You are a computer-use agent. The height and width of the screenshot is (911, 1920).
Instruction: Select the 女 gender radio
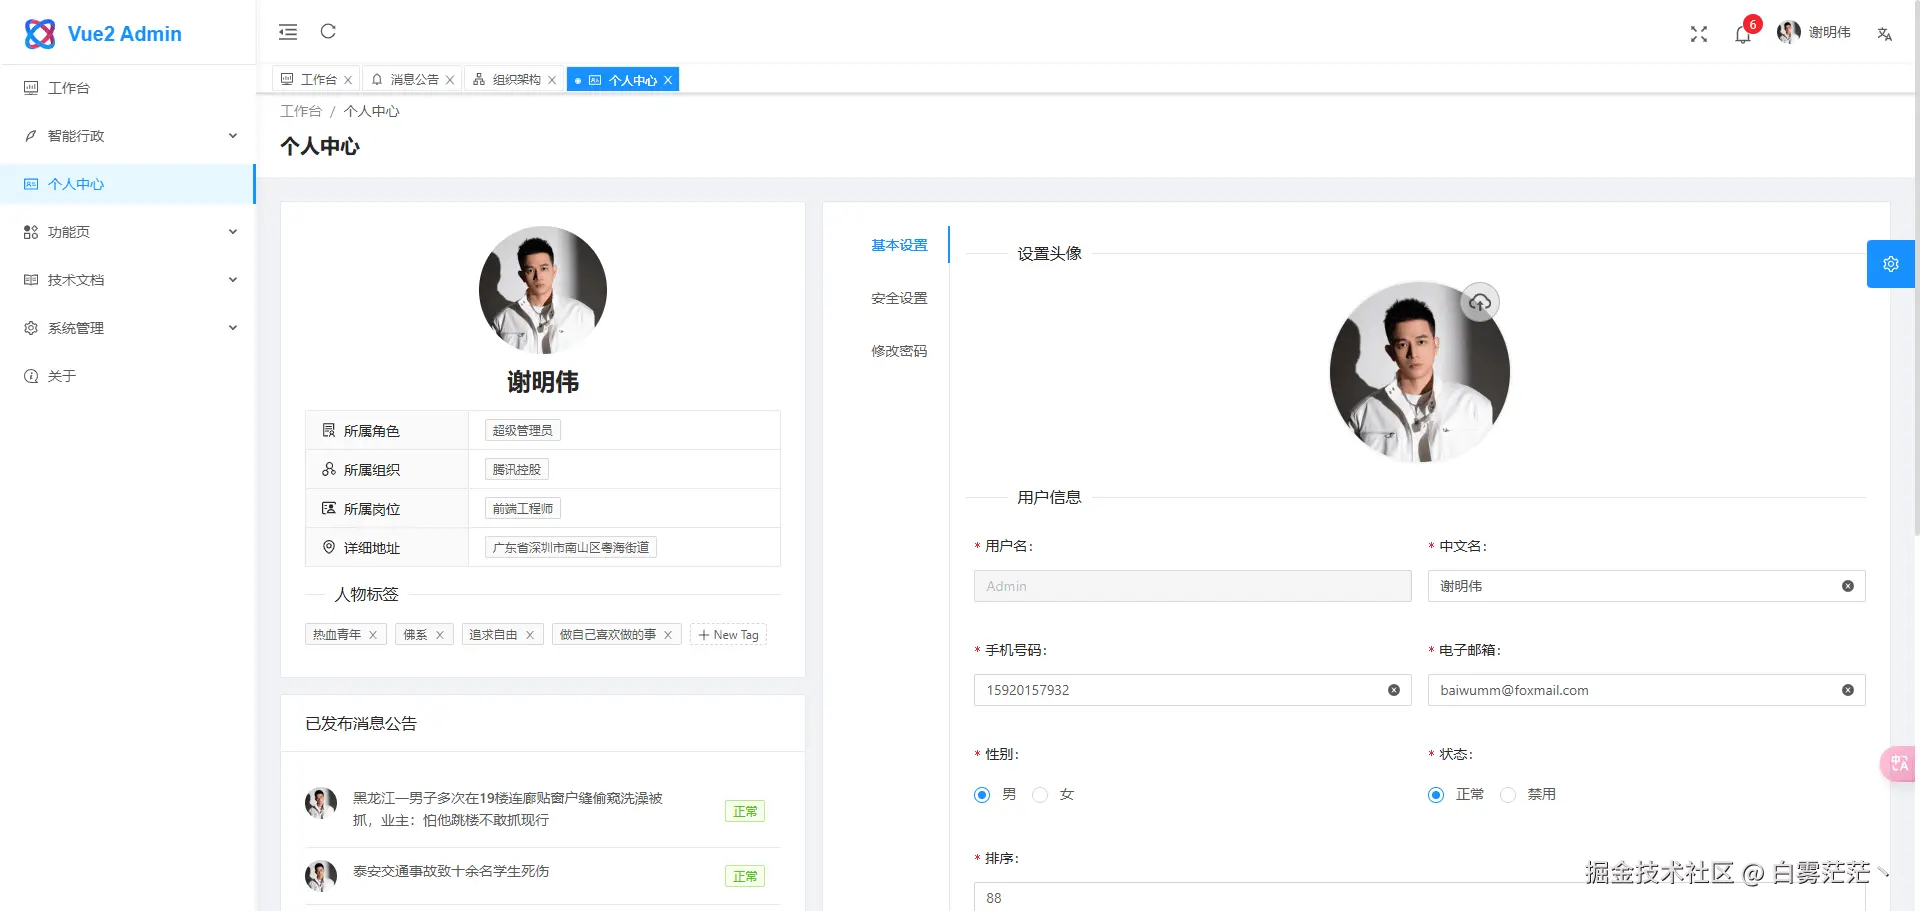1040,795
